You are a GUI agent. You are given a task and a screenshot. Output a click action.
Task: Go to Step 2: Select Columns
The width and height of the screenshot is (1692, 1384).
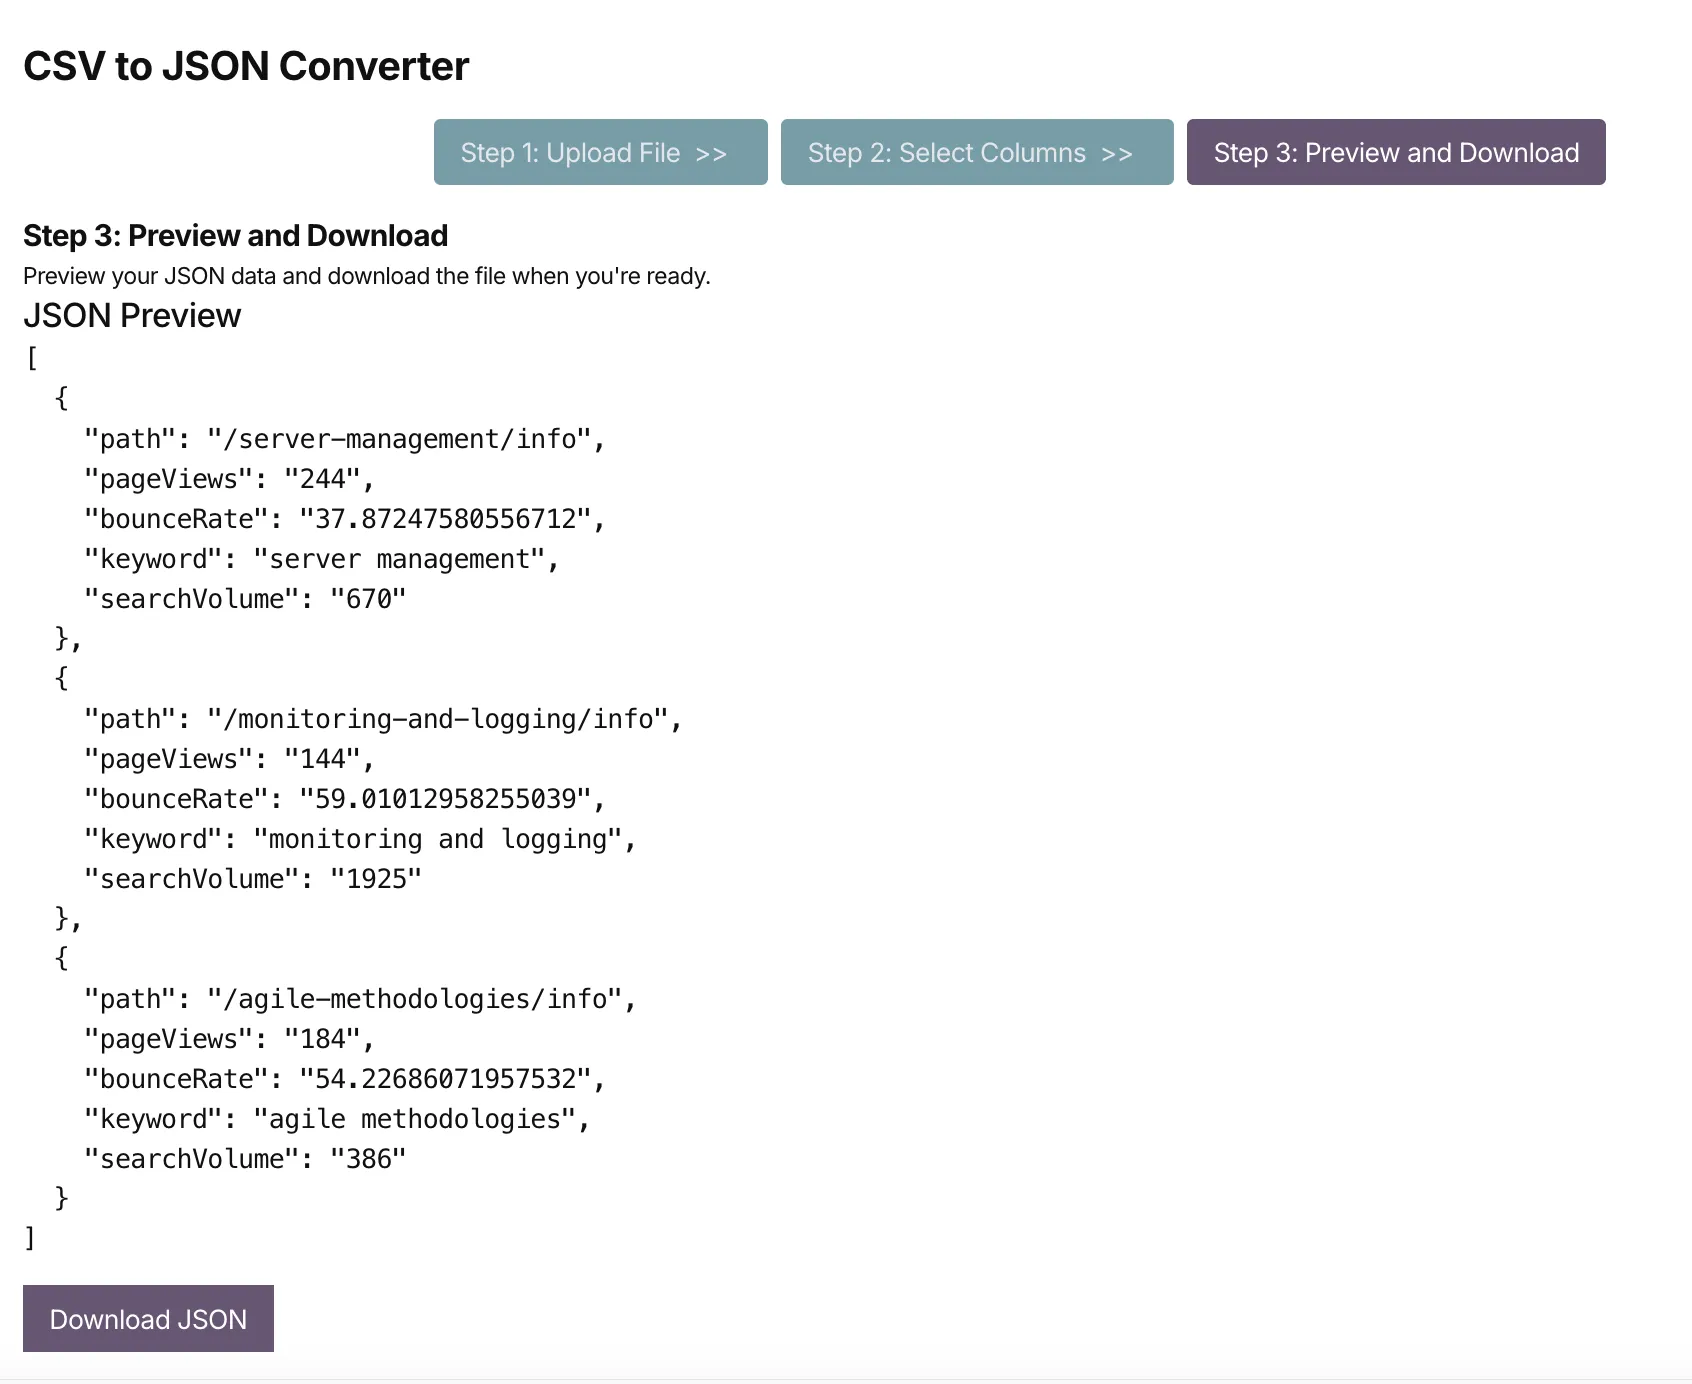click(977, 152)
